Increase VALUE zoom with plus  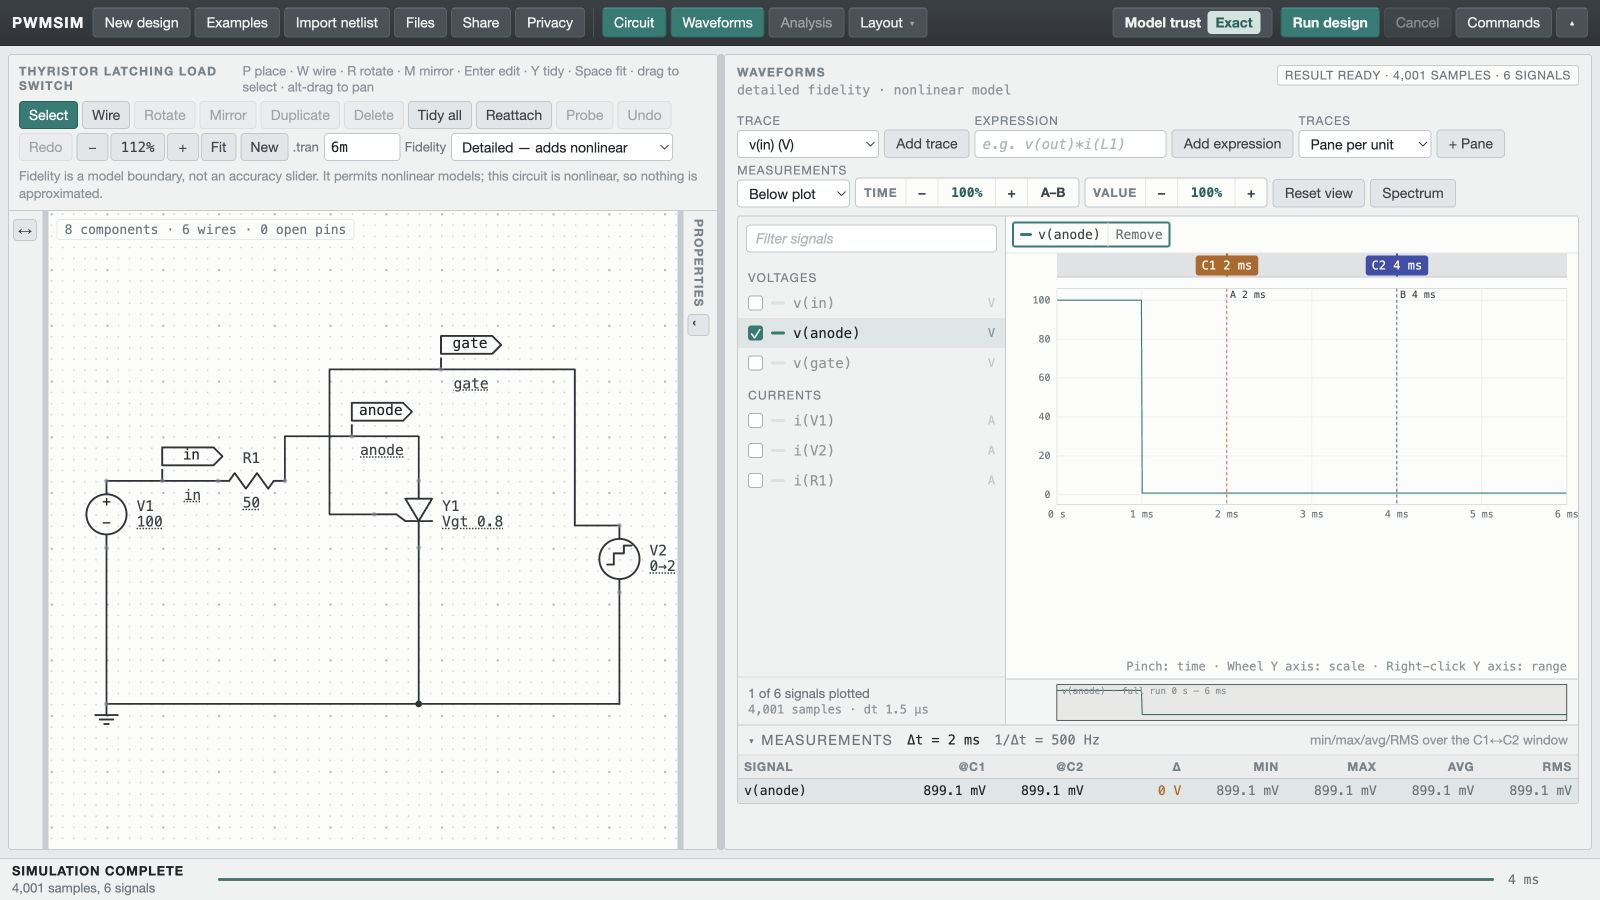click(x=1251, y=193)
